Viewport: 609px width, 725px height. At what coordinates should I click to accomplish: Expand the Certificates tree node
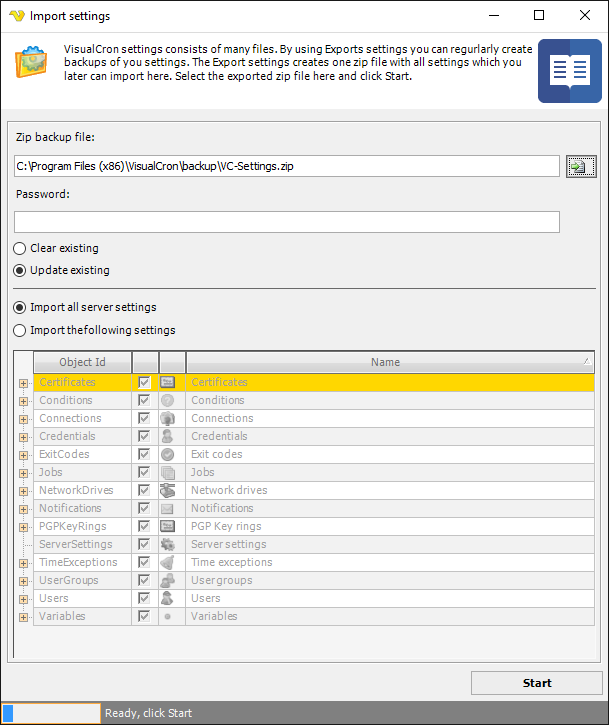coord(23,383)
